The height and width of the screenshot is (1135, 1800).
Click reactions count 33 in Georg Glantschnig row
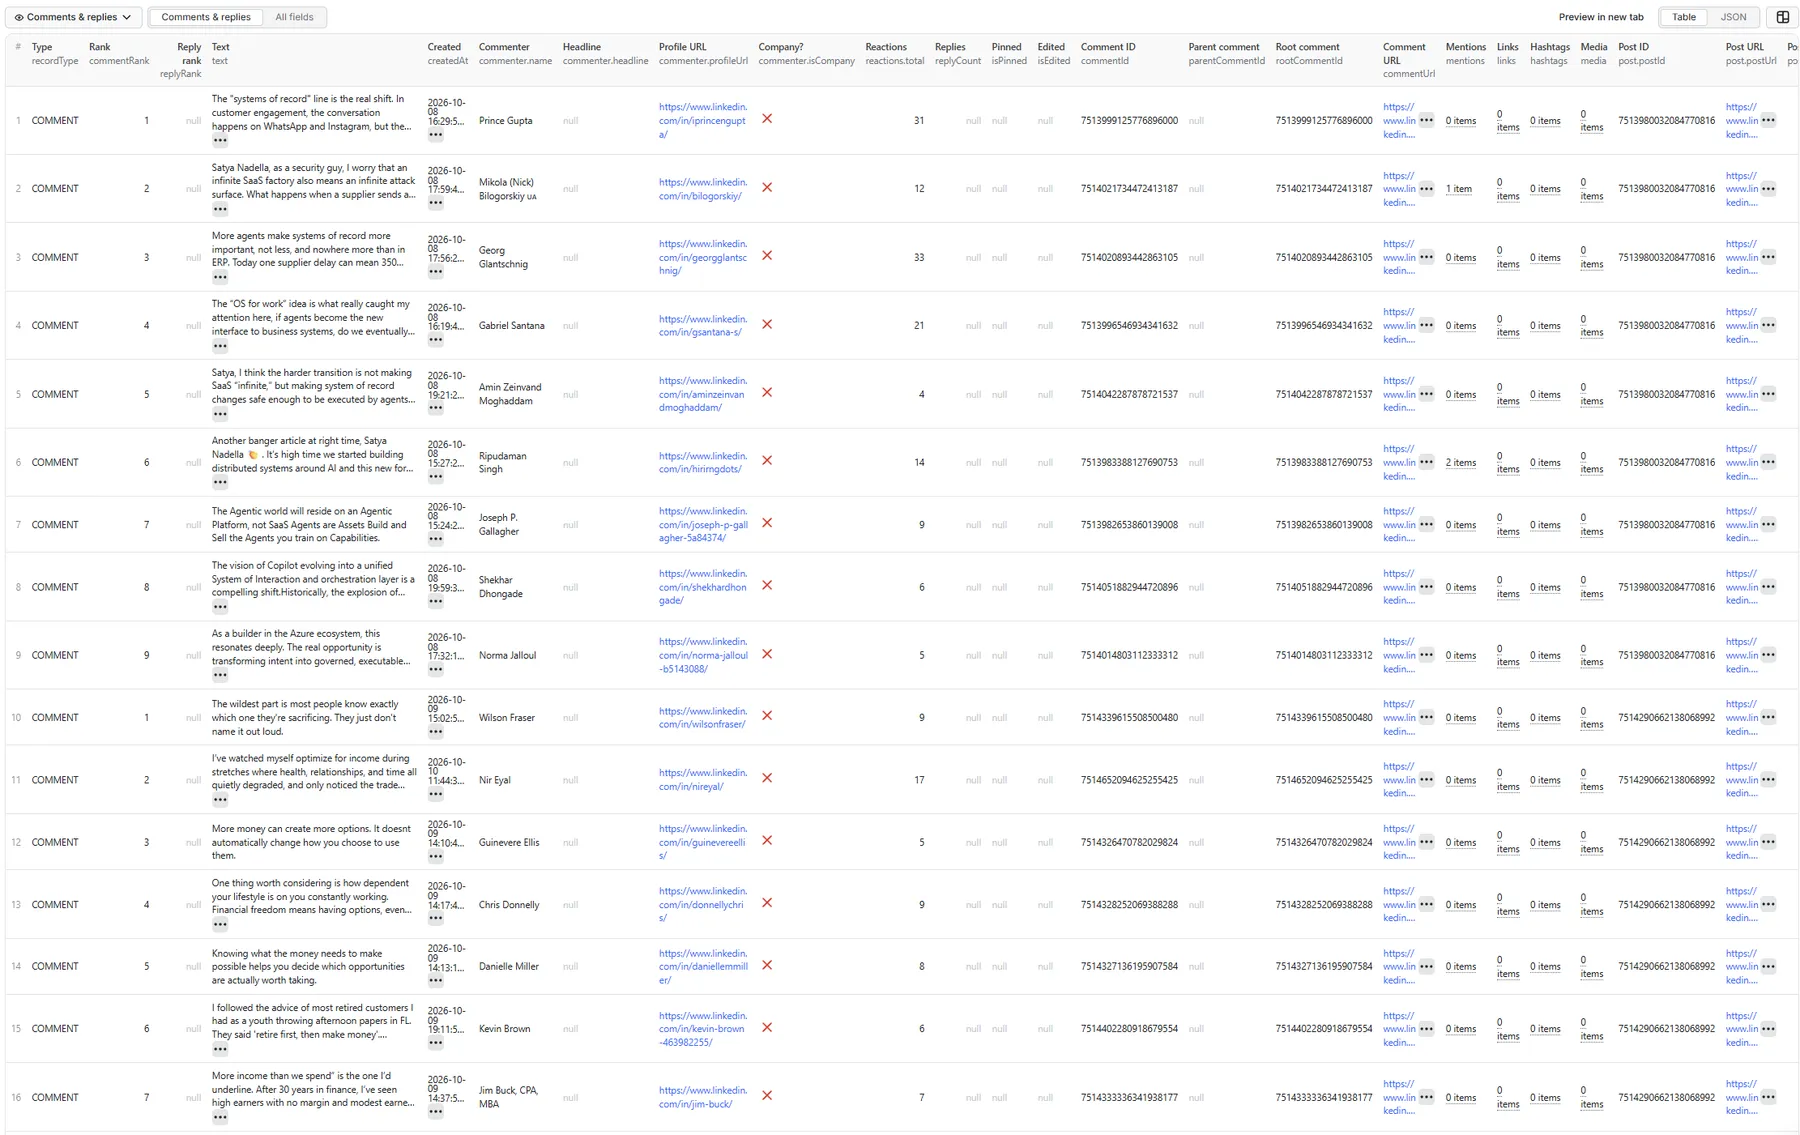click(x=918, y=258)
